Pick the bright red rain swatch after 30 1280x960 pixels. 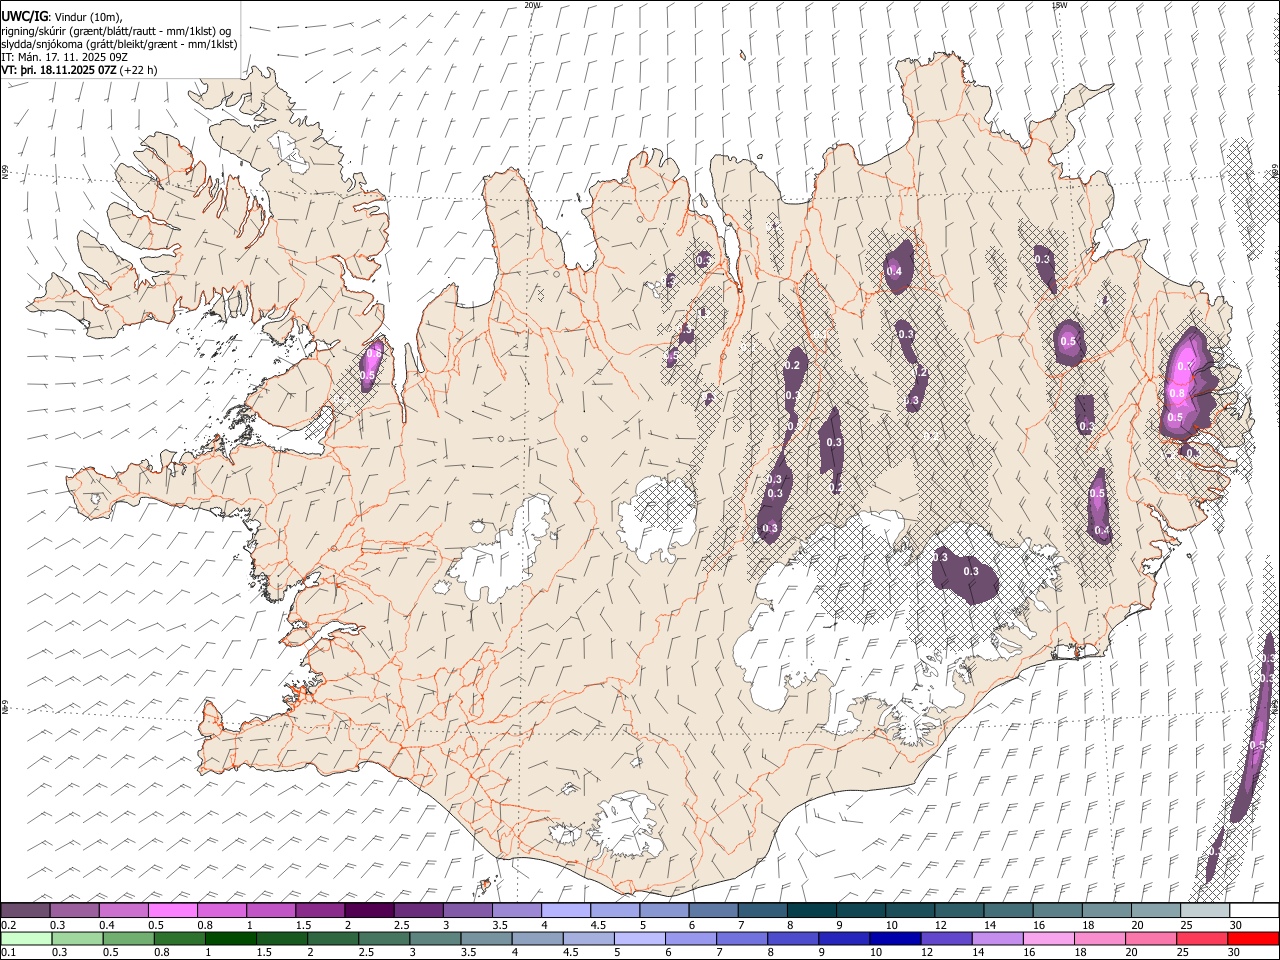tap(1253, 938)
